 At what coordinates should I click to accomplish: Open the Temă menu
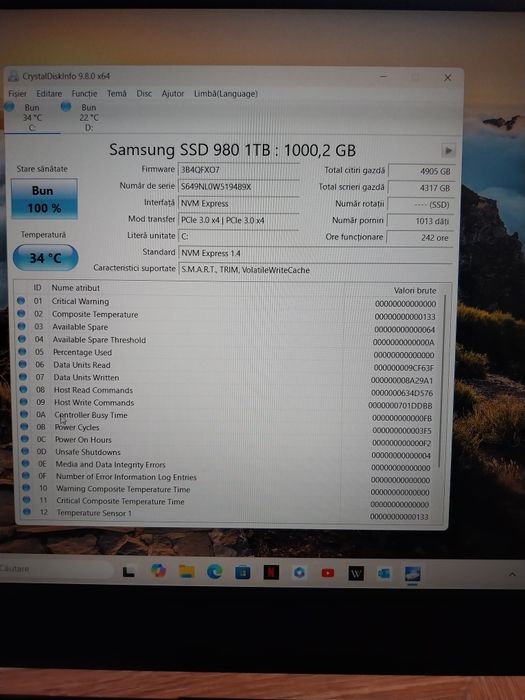pyautogui.click(x=117, y=94)
